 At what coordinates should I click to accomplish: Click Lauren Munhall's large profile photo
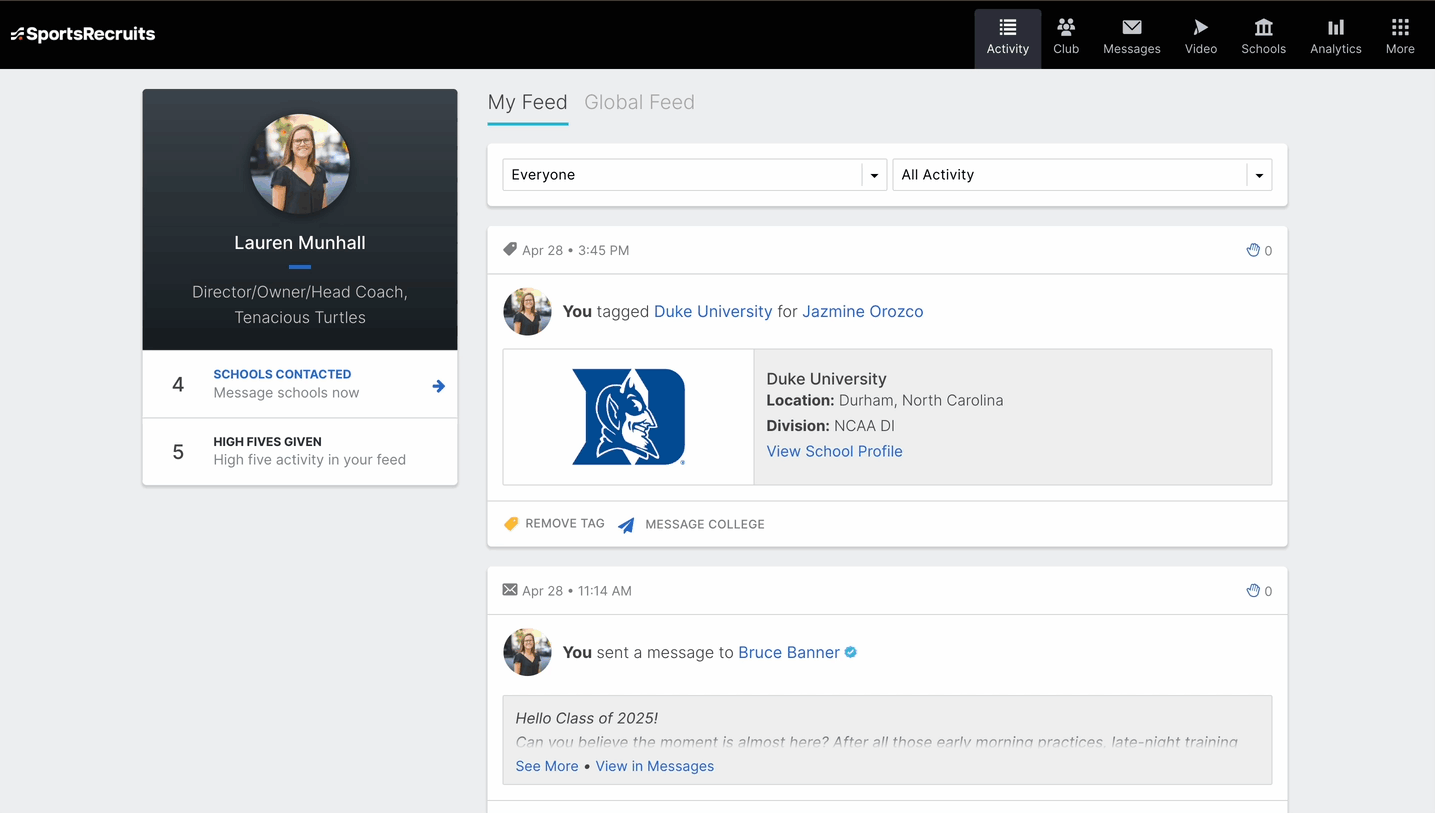[x=300, y=164]
